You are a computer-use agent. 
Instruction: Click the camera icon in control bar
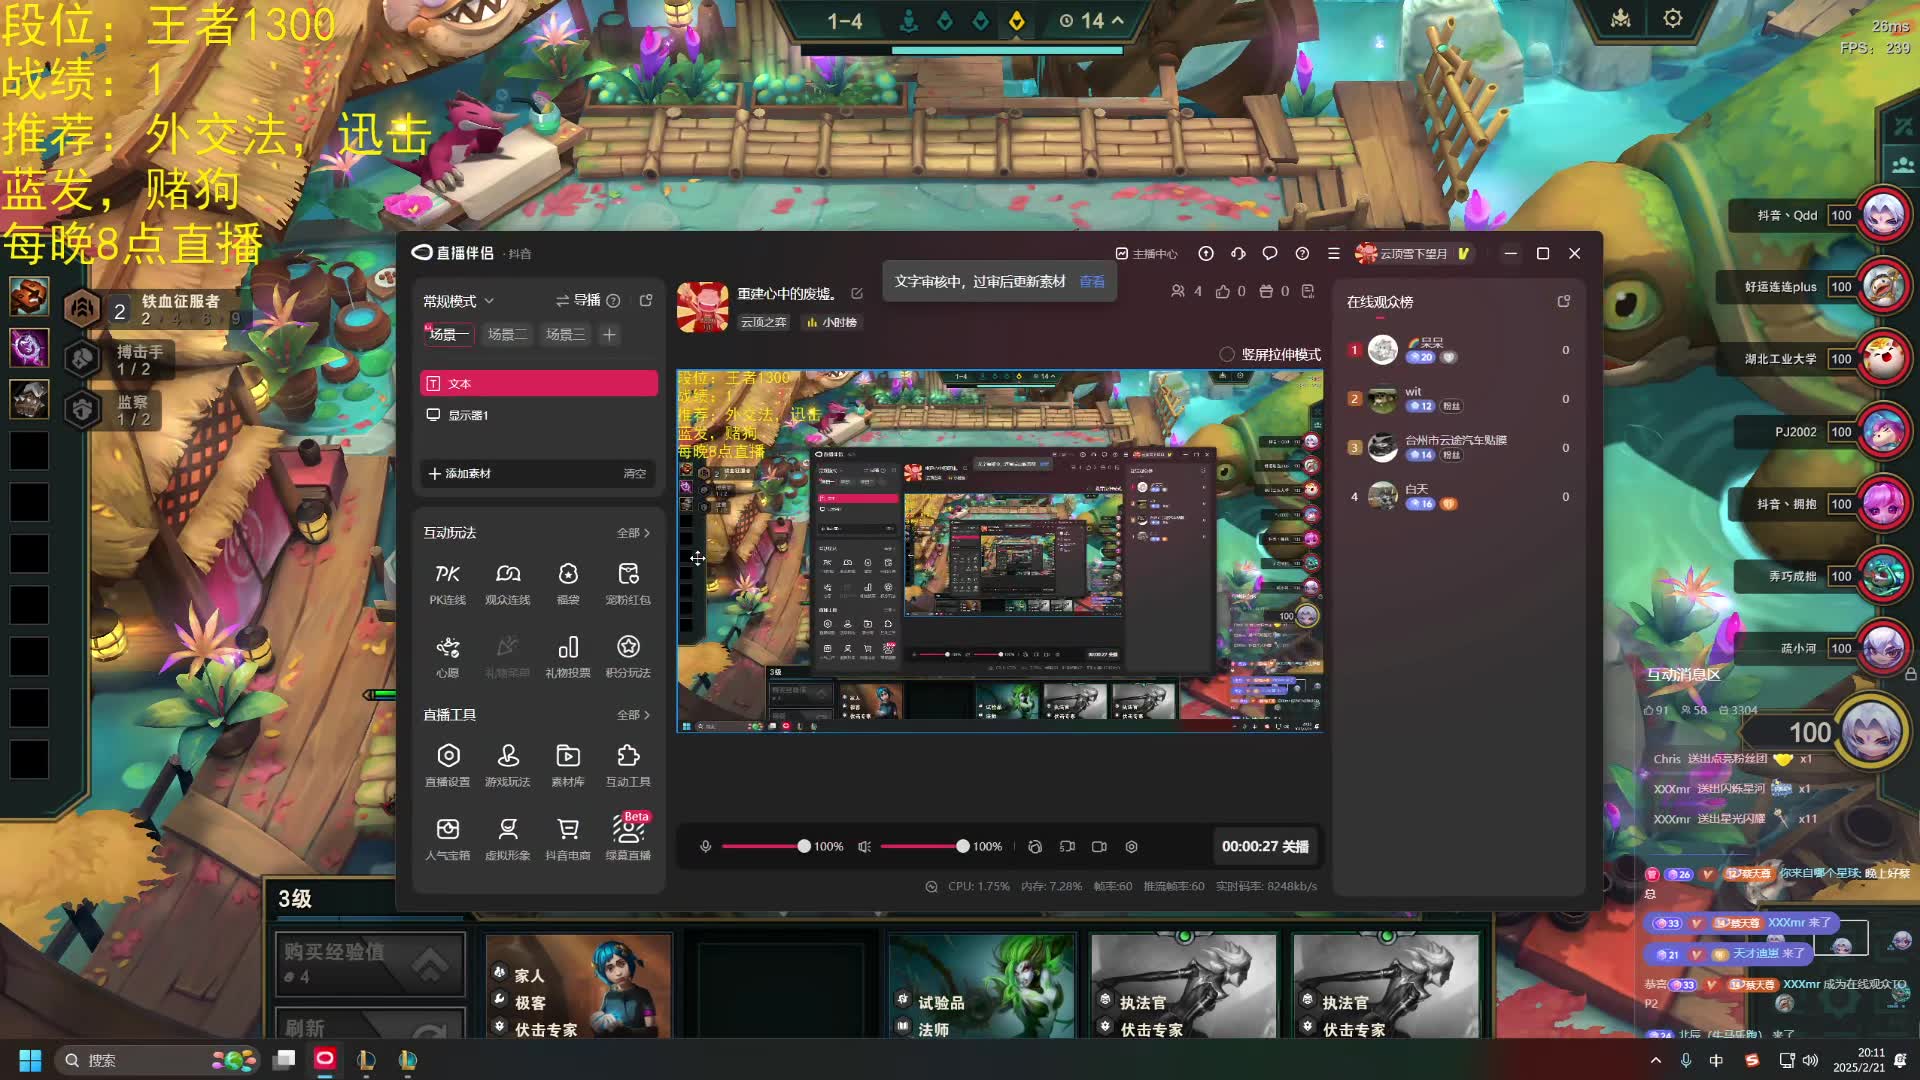click(1099, 847)
